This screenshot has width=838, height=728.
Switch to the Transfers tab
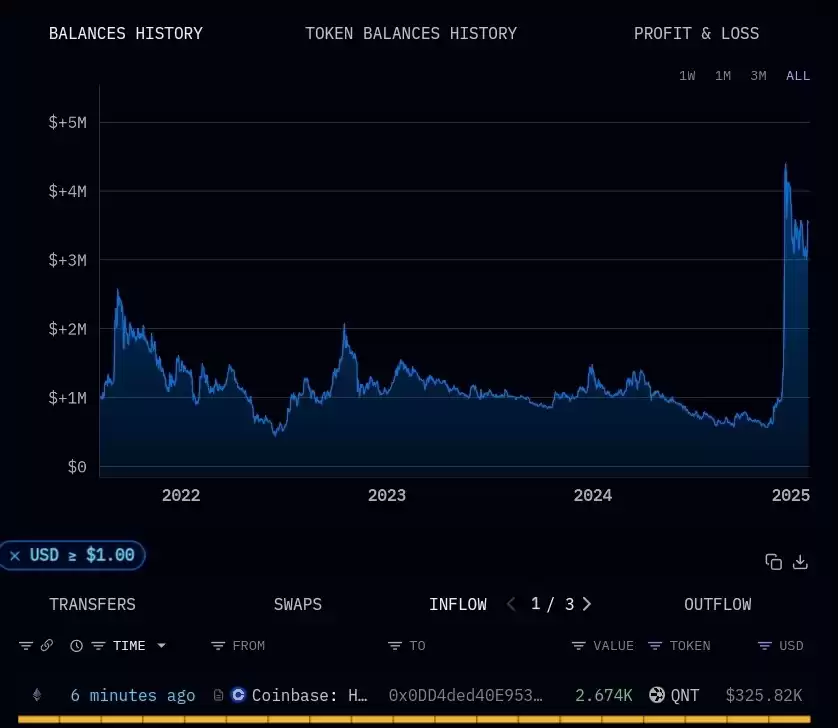[x=92, y=604]
